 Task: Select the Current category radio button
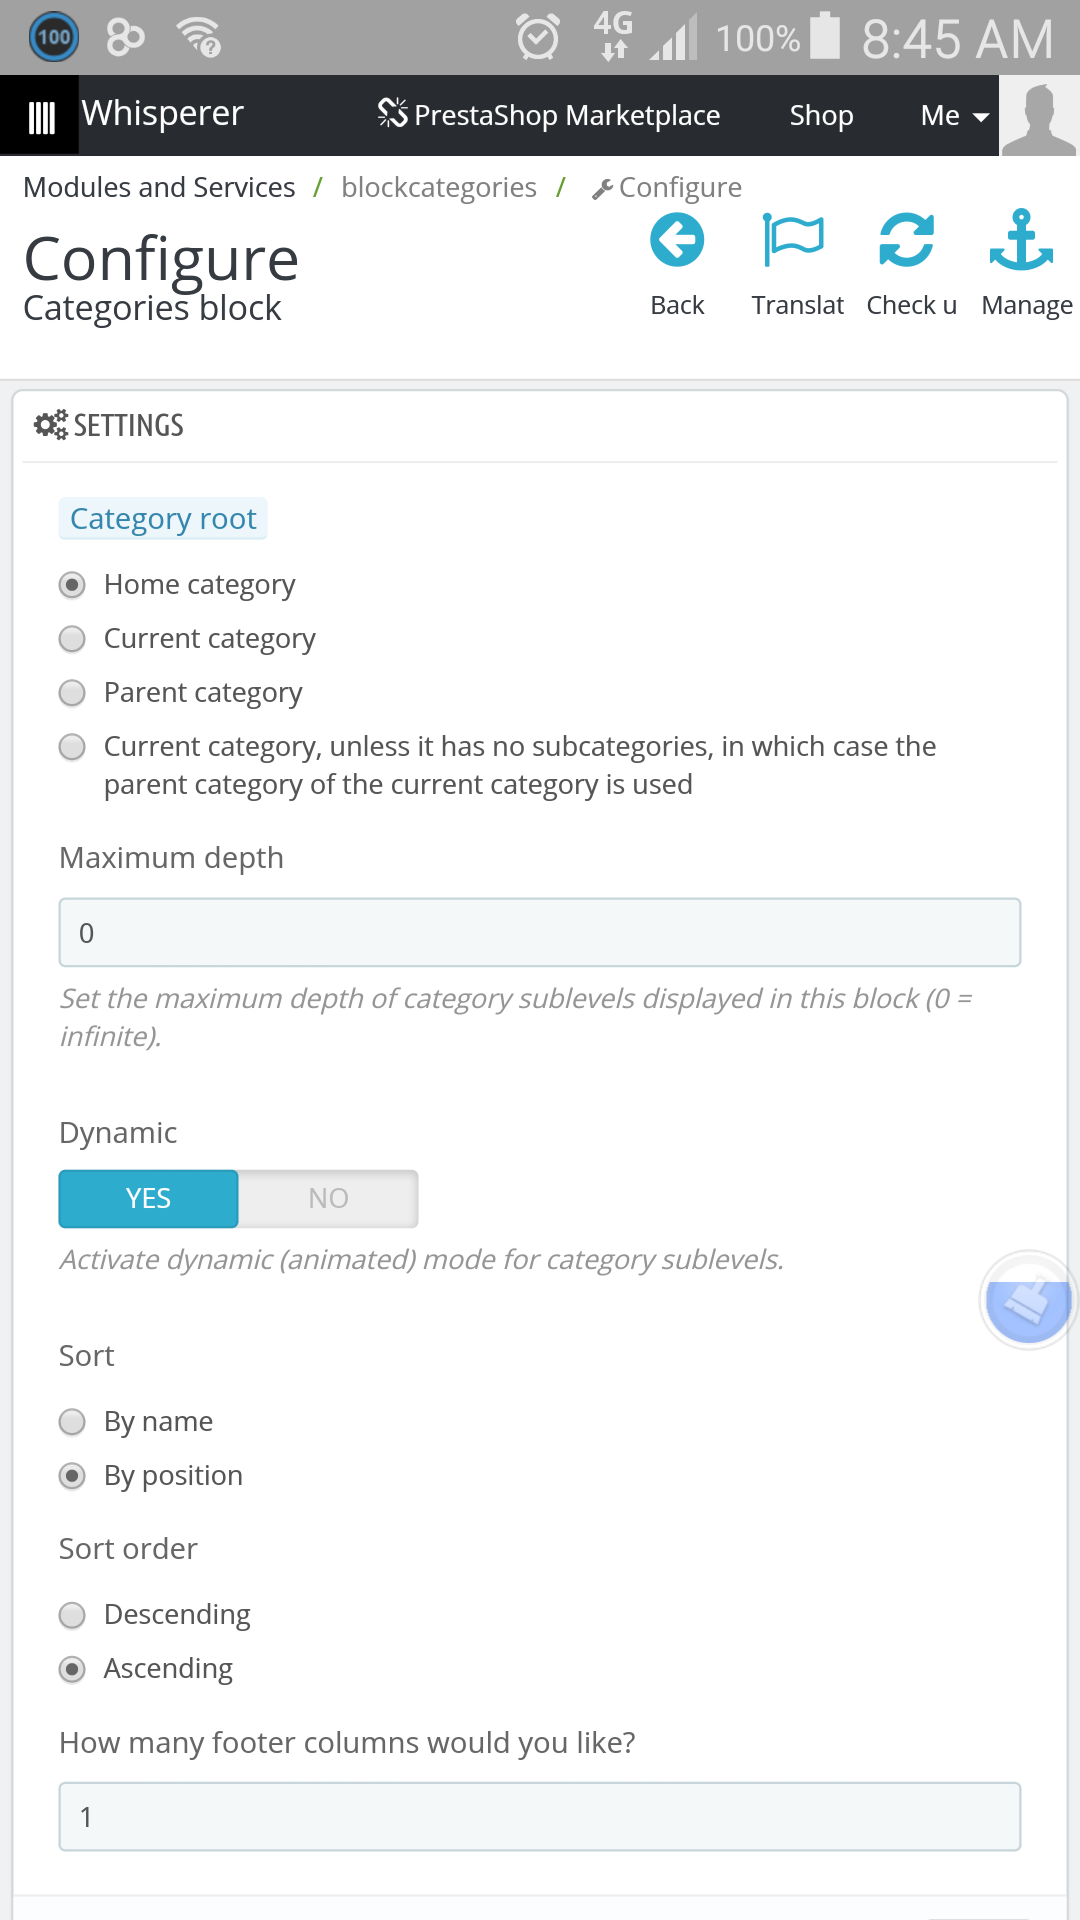point(72,639)
